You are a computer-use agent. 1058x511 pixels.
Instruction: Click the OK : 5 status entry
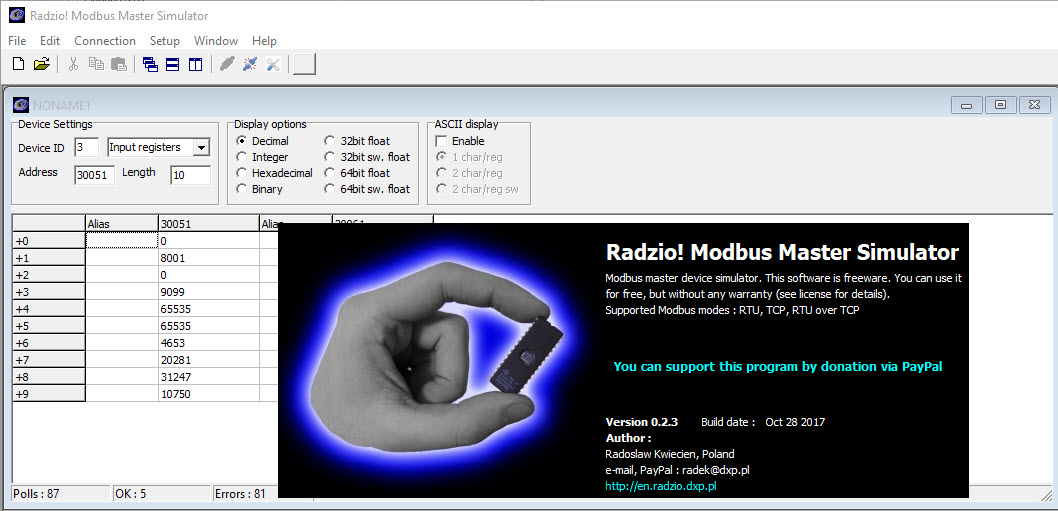[161, 493]
